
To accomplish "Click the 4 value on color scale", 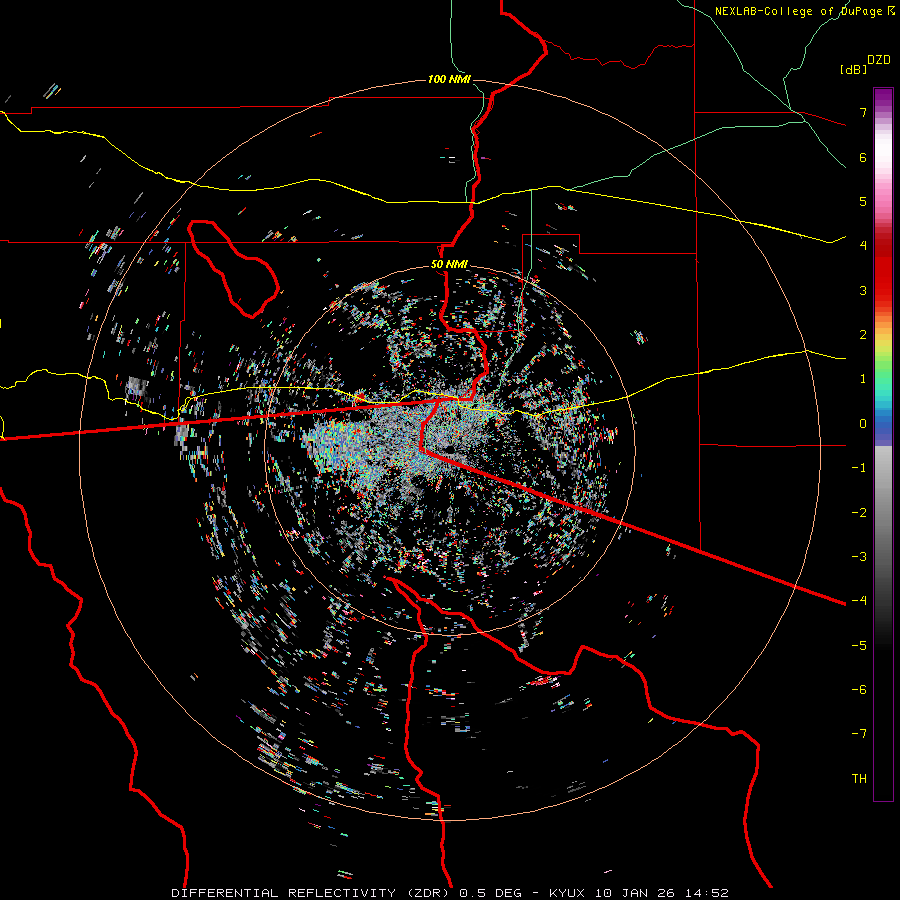I will coord(863,246).
